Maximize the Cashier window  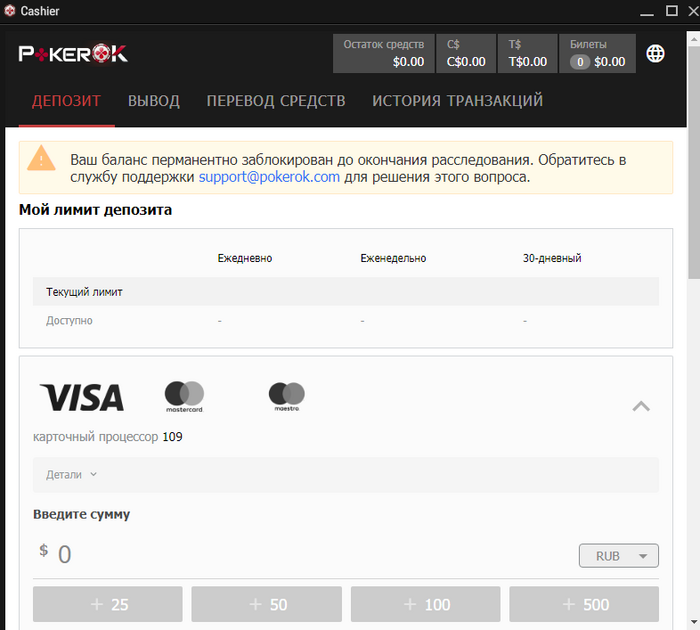(x=672, y=11)
